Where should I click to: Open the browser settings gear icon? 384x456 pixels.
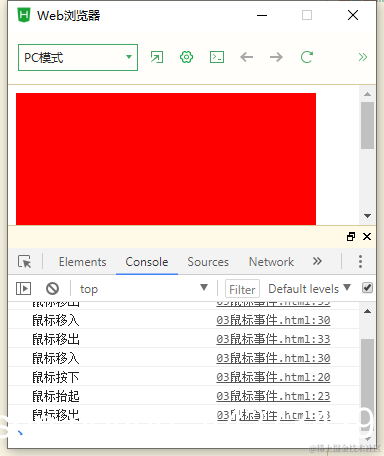[x=186, y=57]
